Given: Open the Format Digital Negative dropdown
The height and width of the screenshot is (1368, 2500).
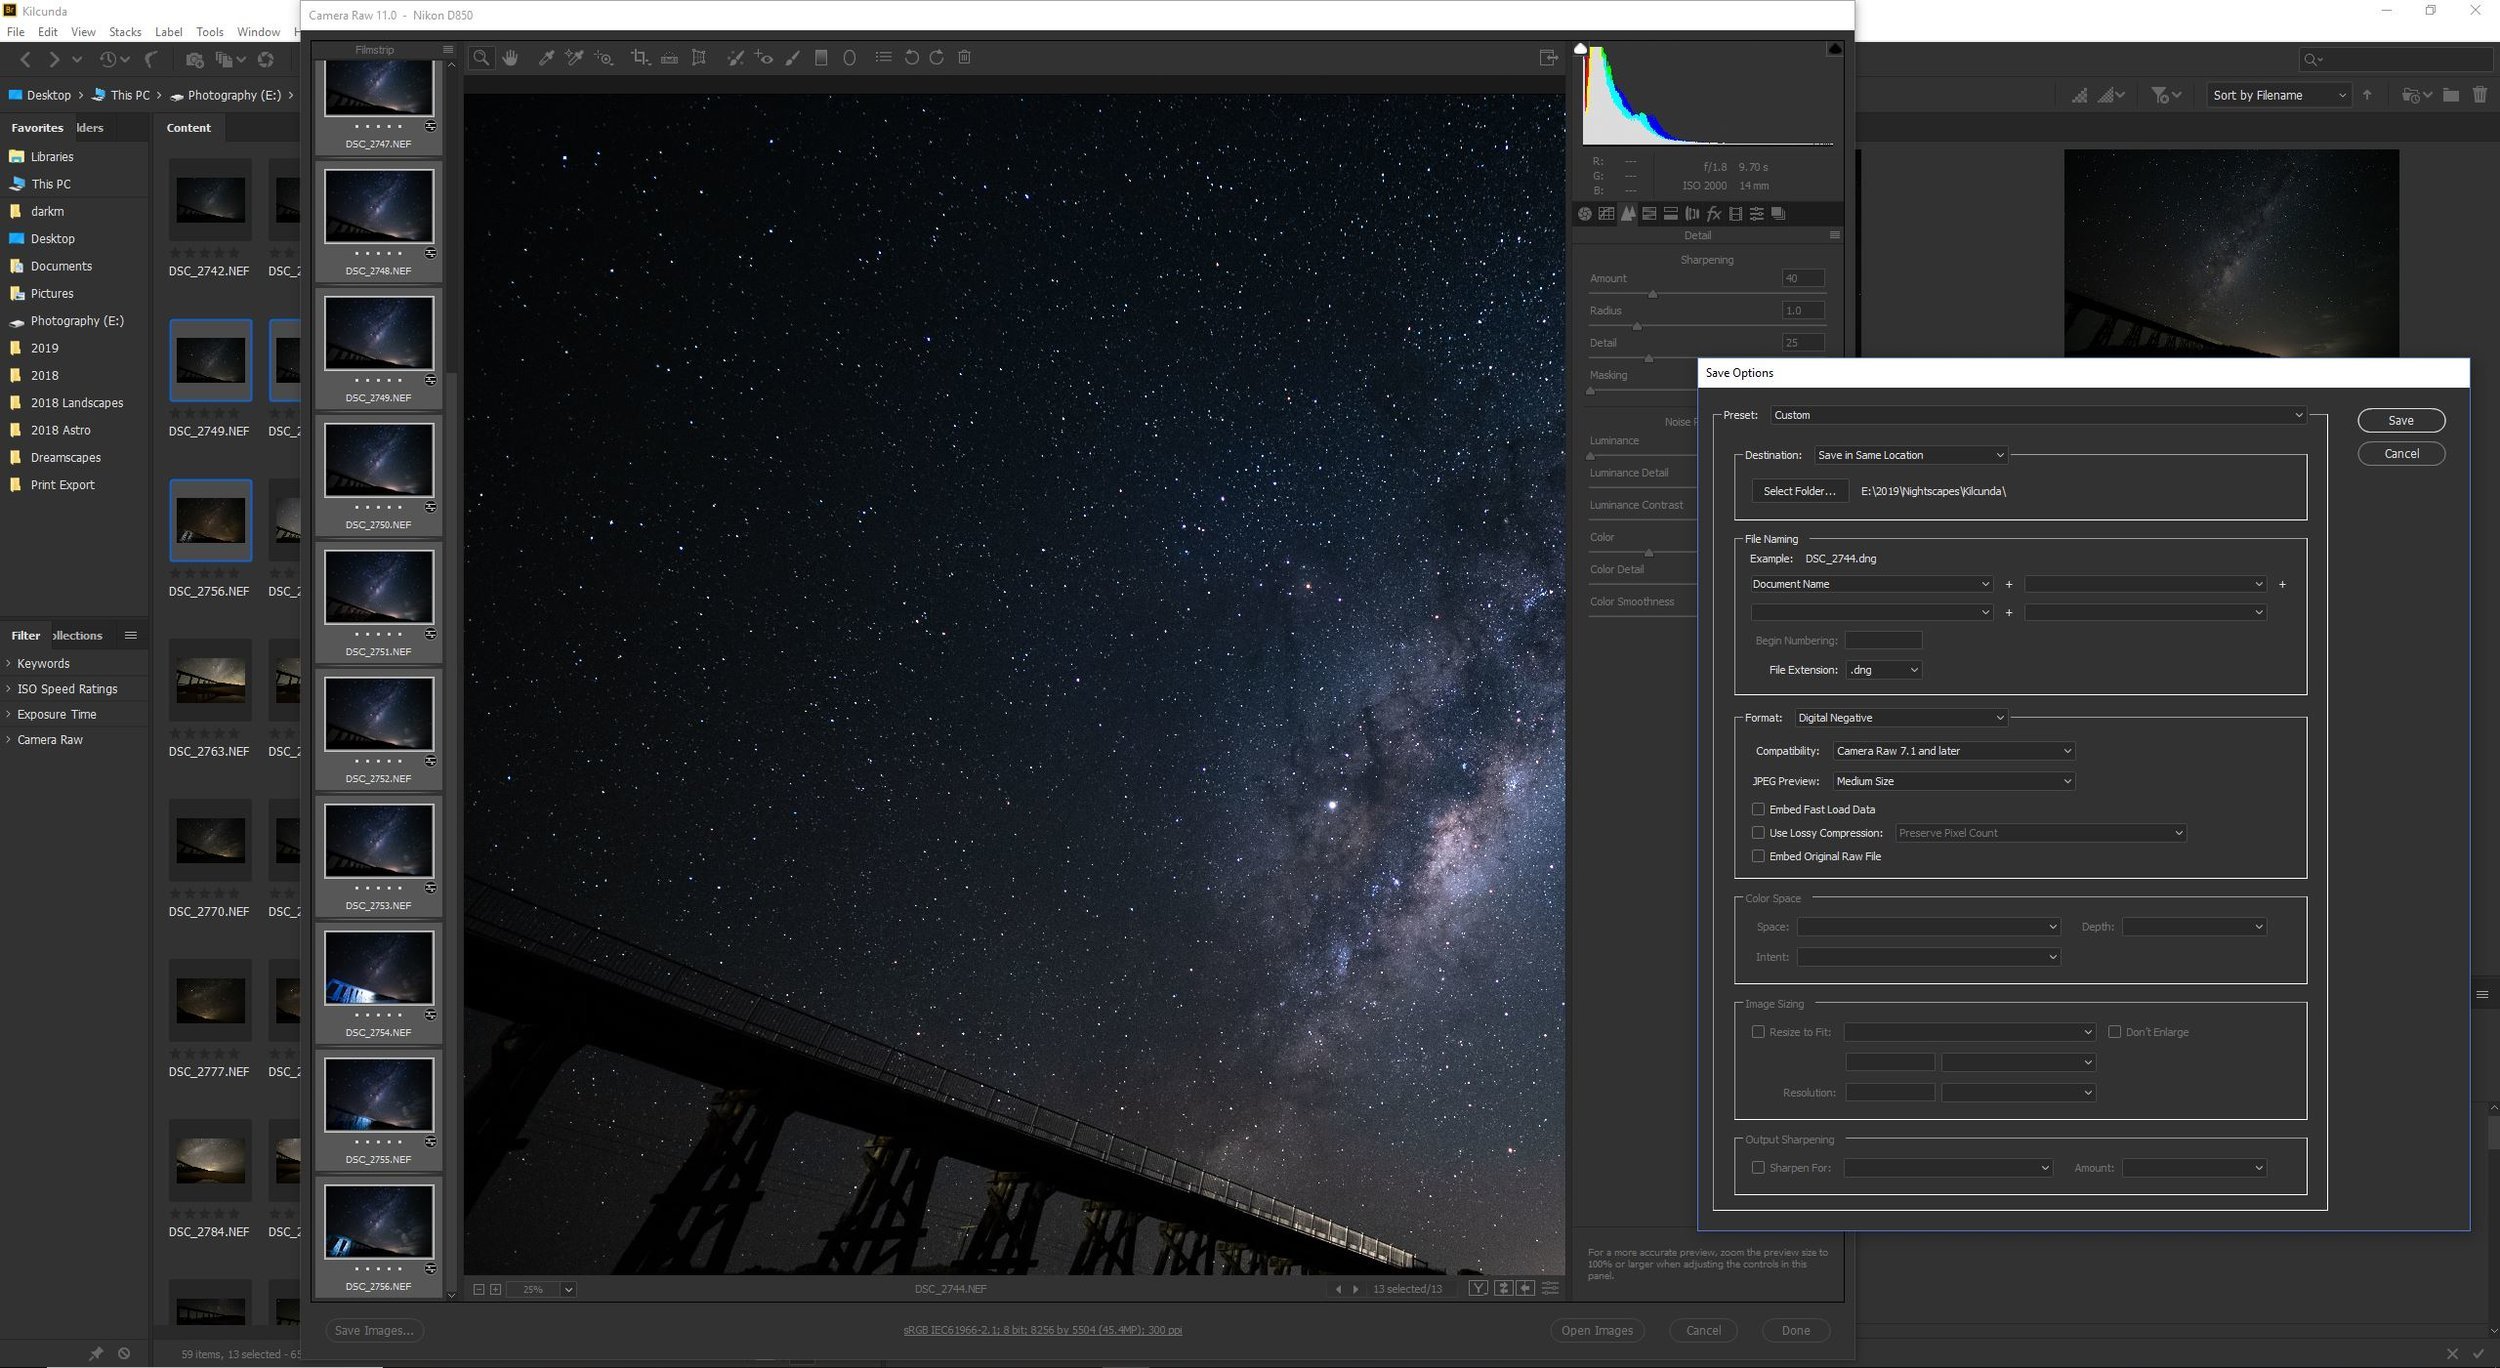Looking at the screenshot, I should [1901, 718].
